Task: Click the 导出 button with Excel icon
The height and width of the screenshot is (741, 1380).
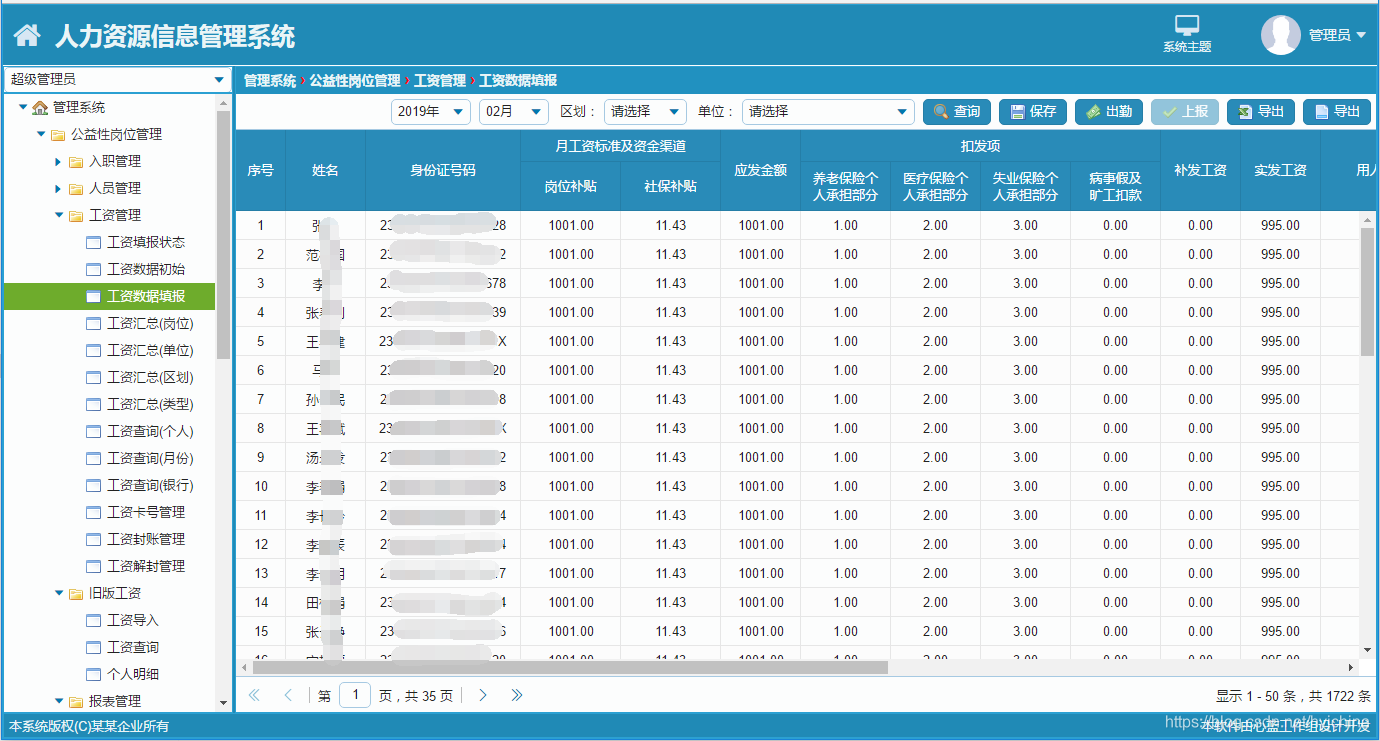Action: click(1261, 111)
